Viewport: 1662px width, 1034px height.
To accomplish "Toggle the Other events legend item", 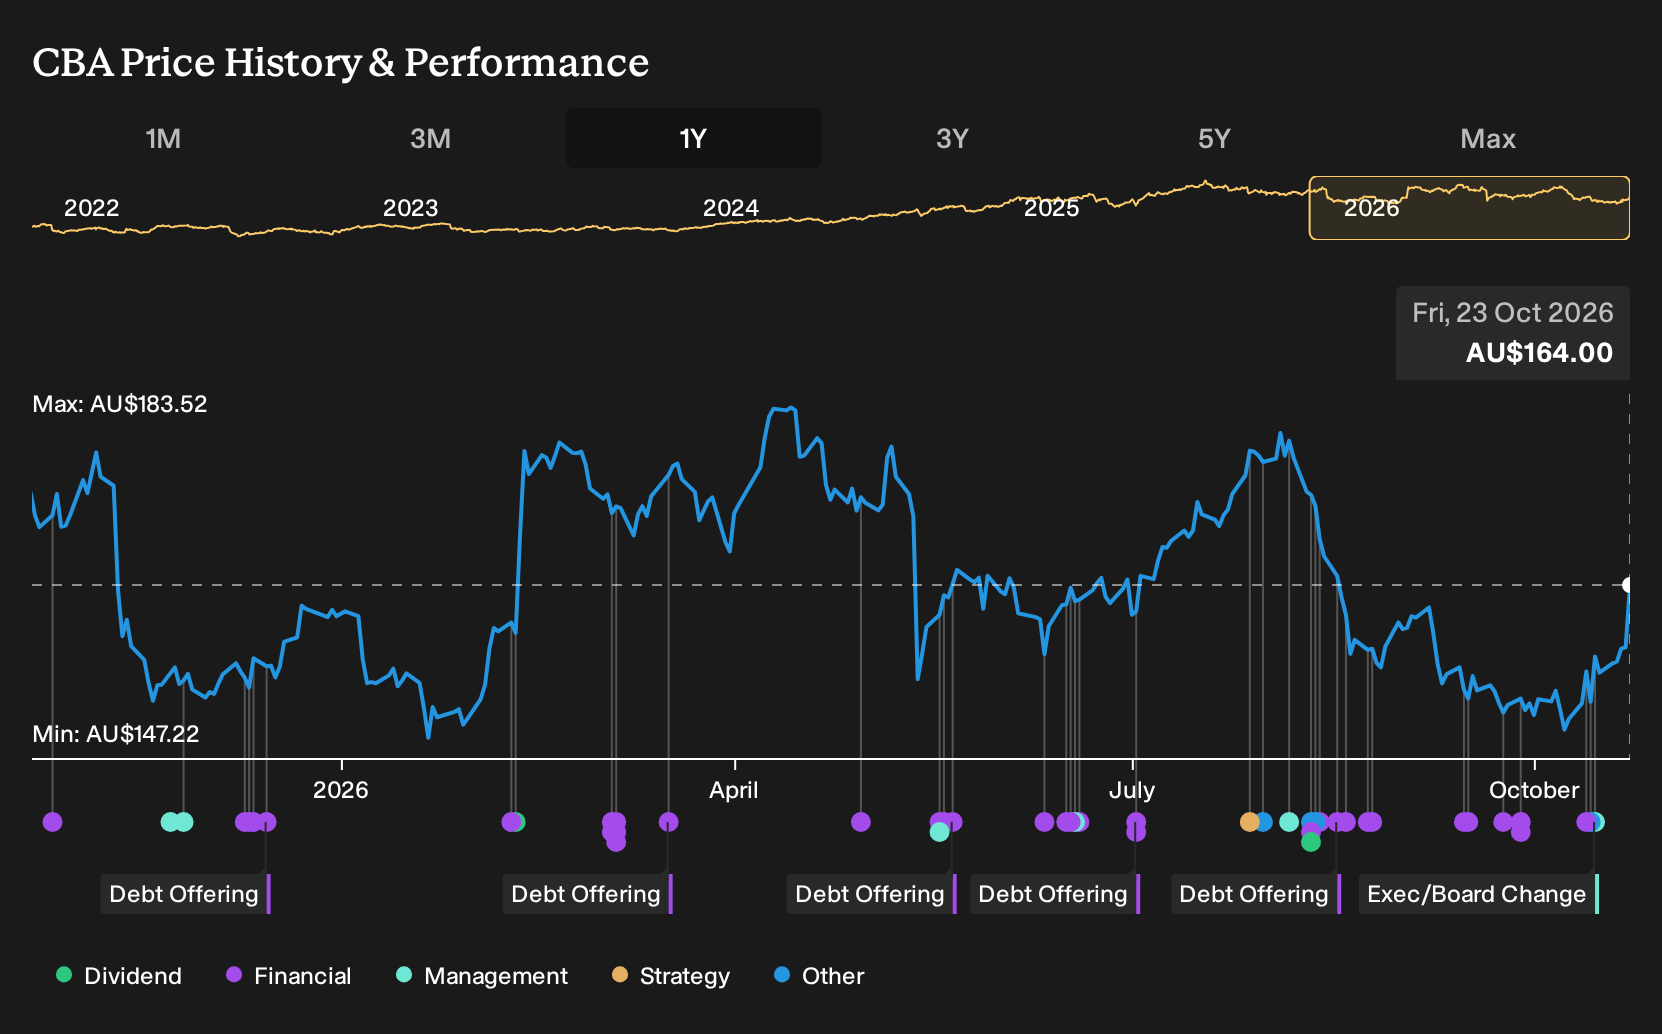I will (819, 975).
